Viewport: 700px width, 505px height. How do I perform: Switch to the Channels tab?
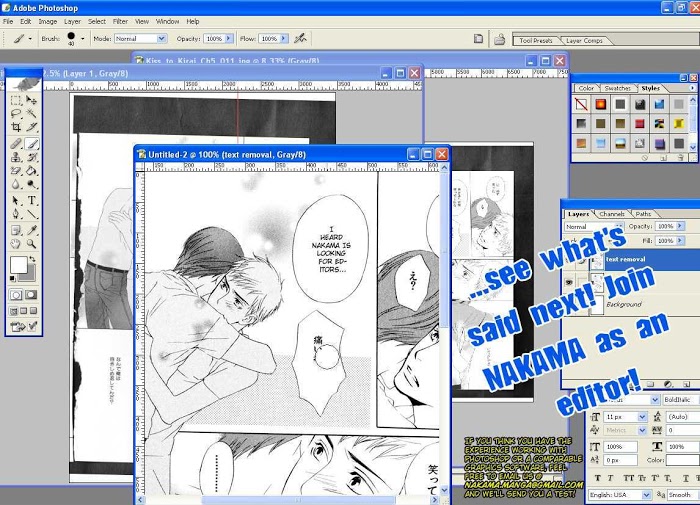[612, 214]
